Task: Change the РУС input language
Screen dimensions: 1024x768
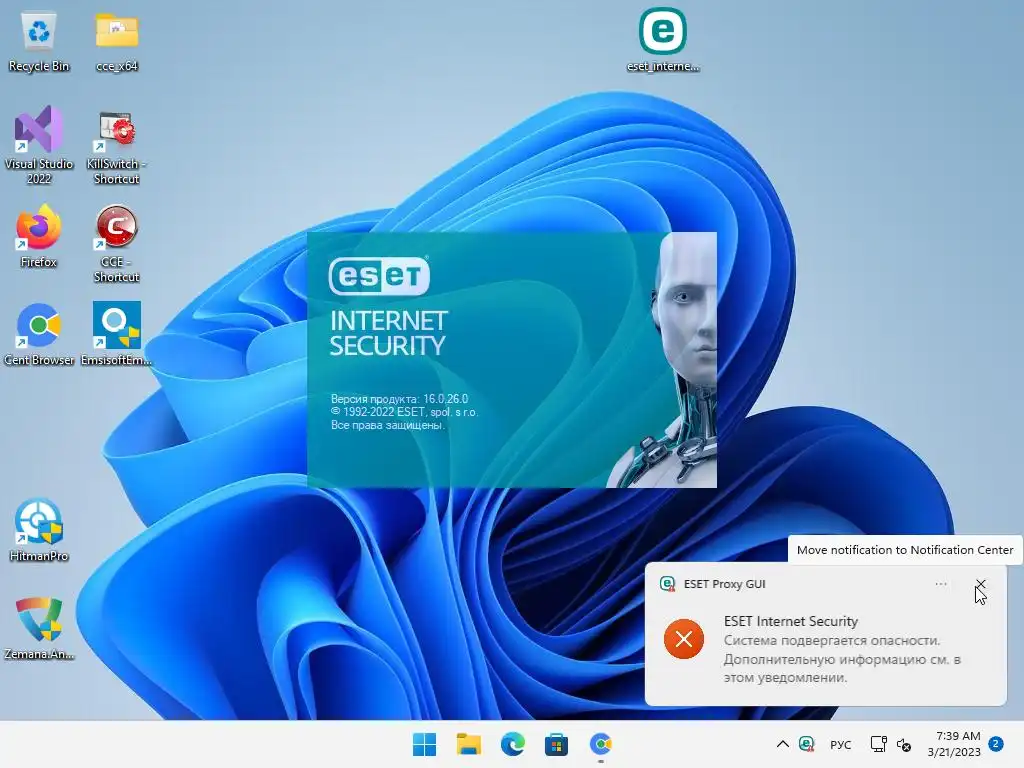Action: pos(840,744)
